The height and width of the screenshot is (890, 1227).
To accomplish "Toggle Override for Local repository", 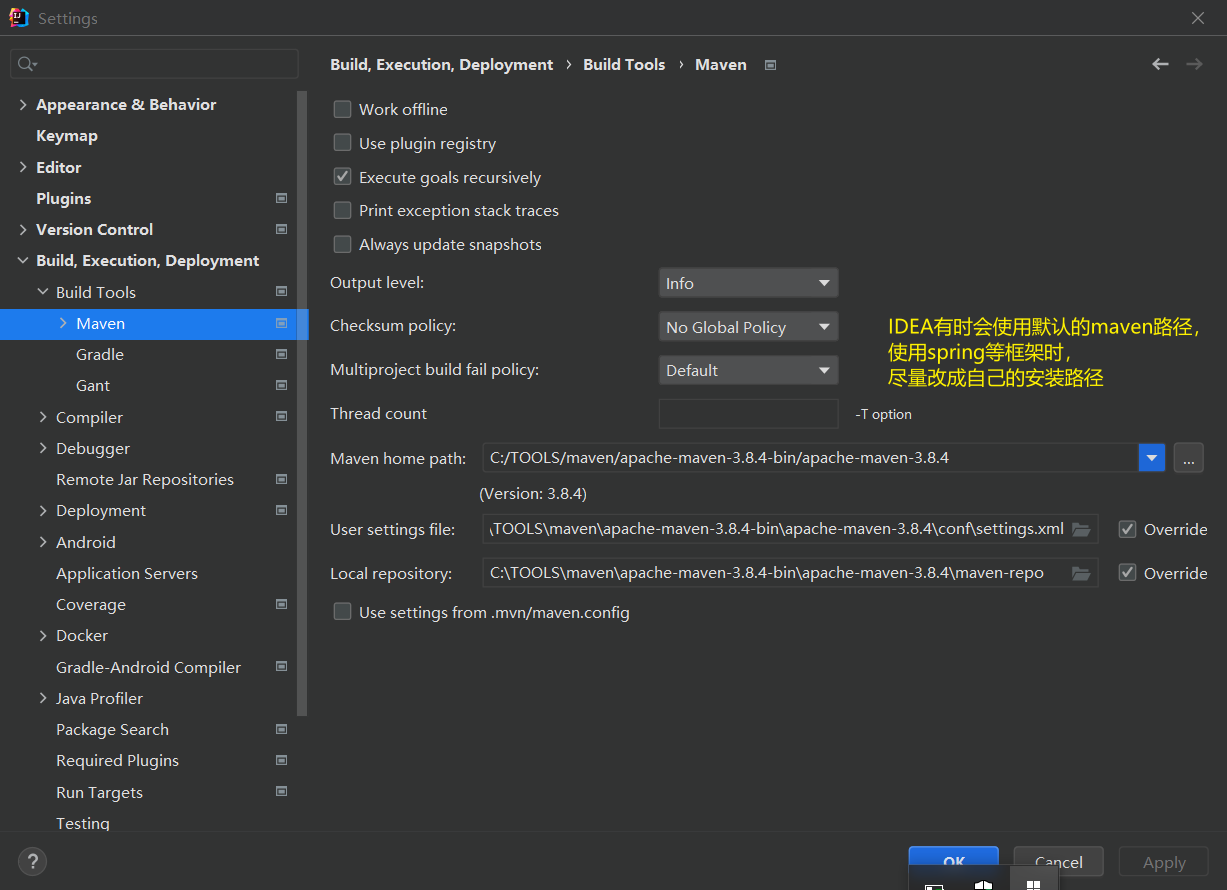I will pyautogui.click(x=1127, y=573).
